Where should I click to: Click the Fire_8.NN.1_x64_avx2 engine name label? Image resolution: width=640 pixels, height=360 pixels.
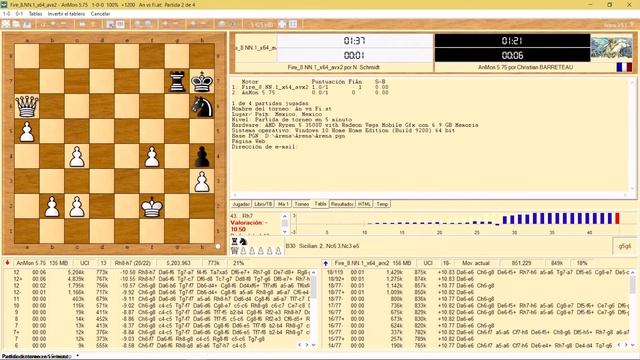click(362, 263)
